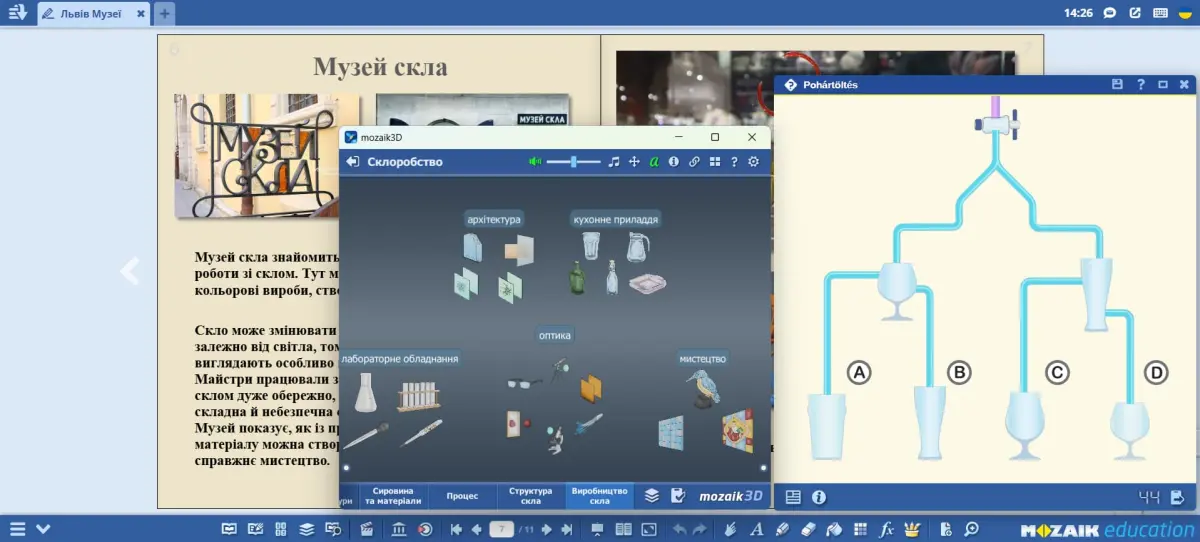Image resolution: width=1200 pixels, height=542 pixels.
Task: Expand top-left download arrow menu
Action: point(17,13)
